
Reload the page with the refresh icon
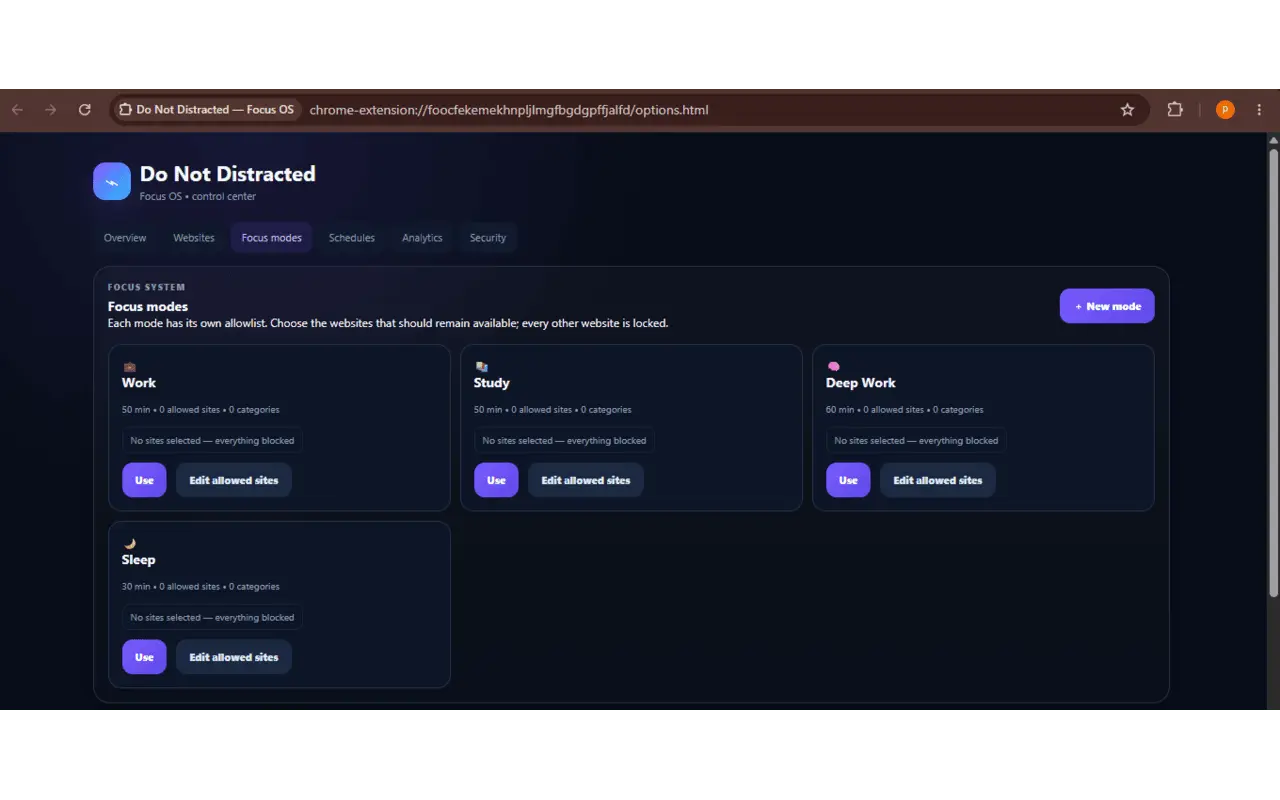(x=85, y=110)
